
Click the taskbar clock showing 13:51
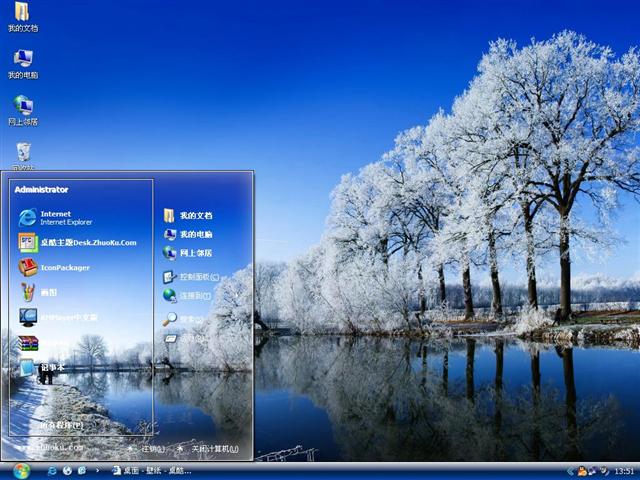[x=624, y=471]
